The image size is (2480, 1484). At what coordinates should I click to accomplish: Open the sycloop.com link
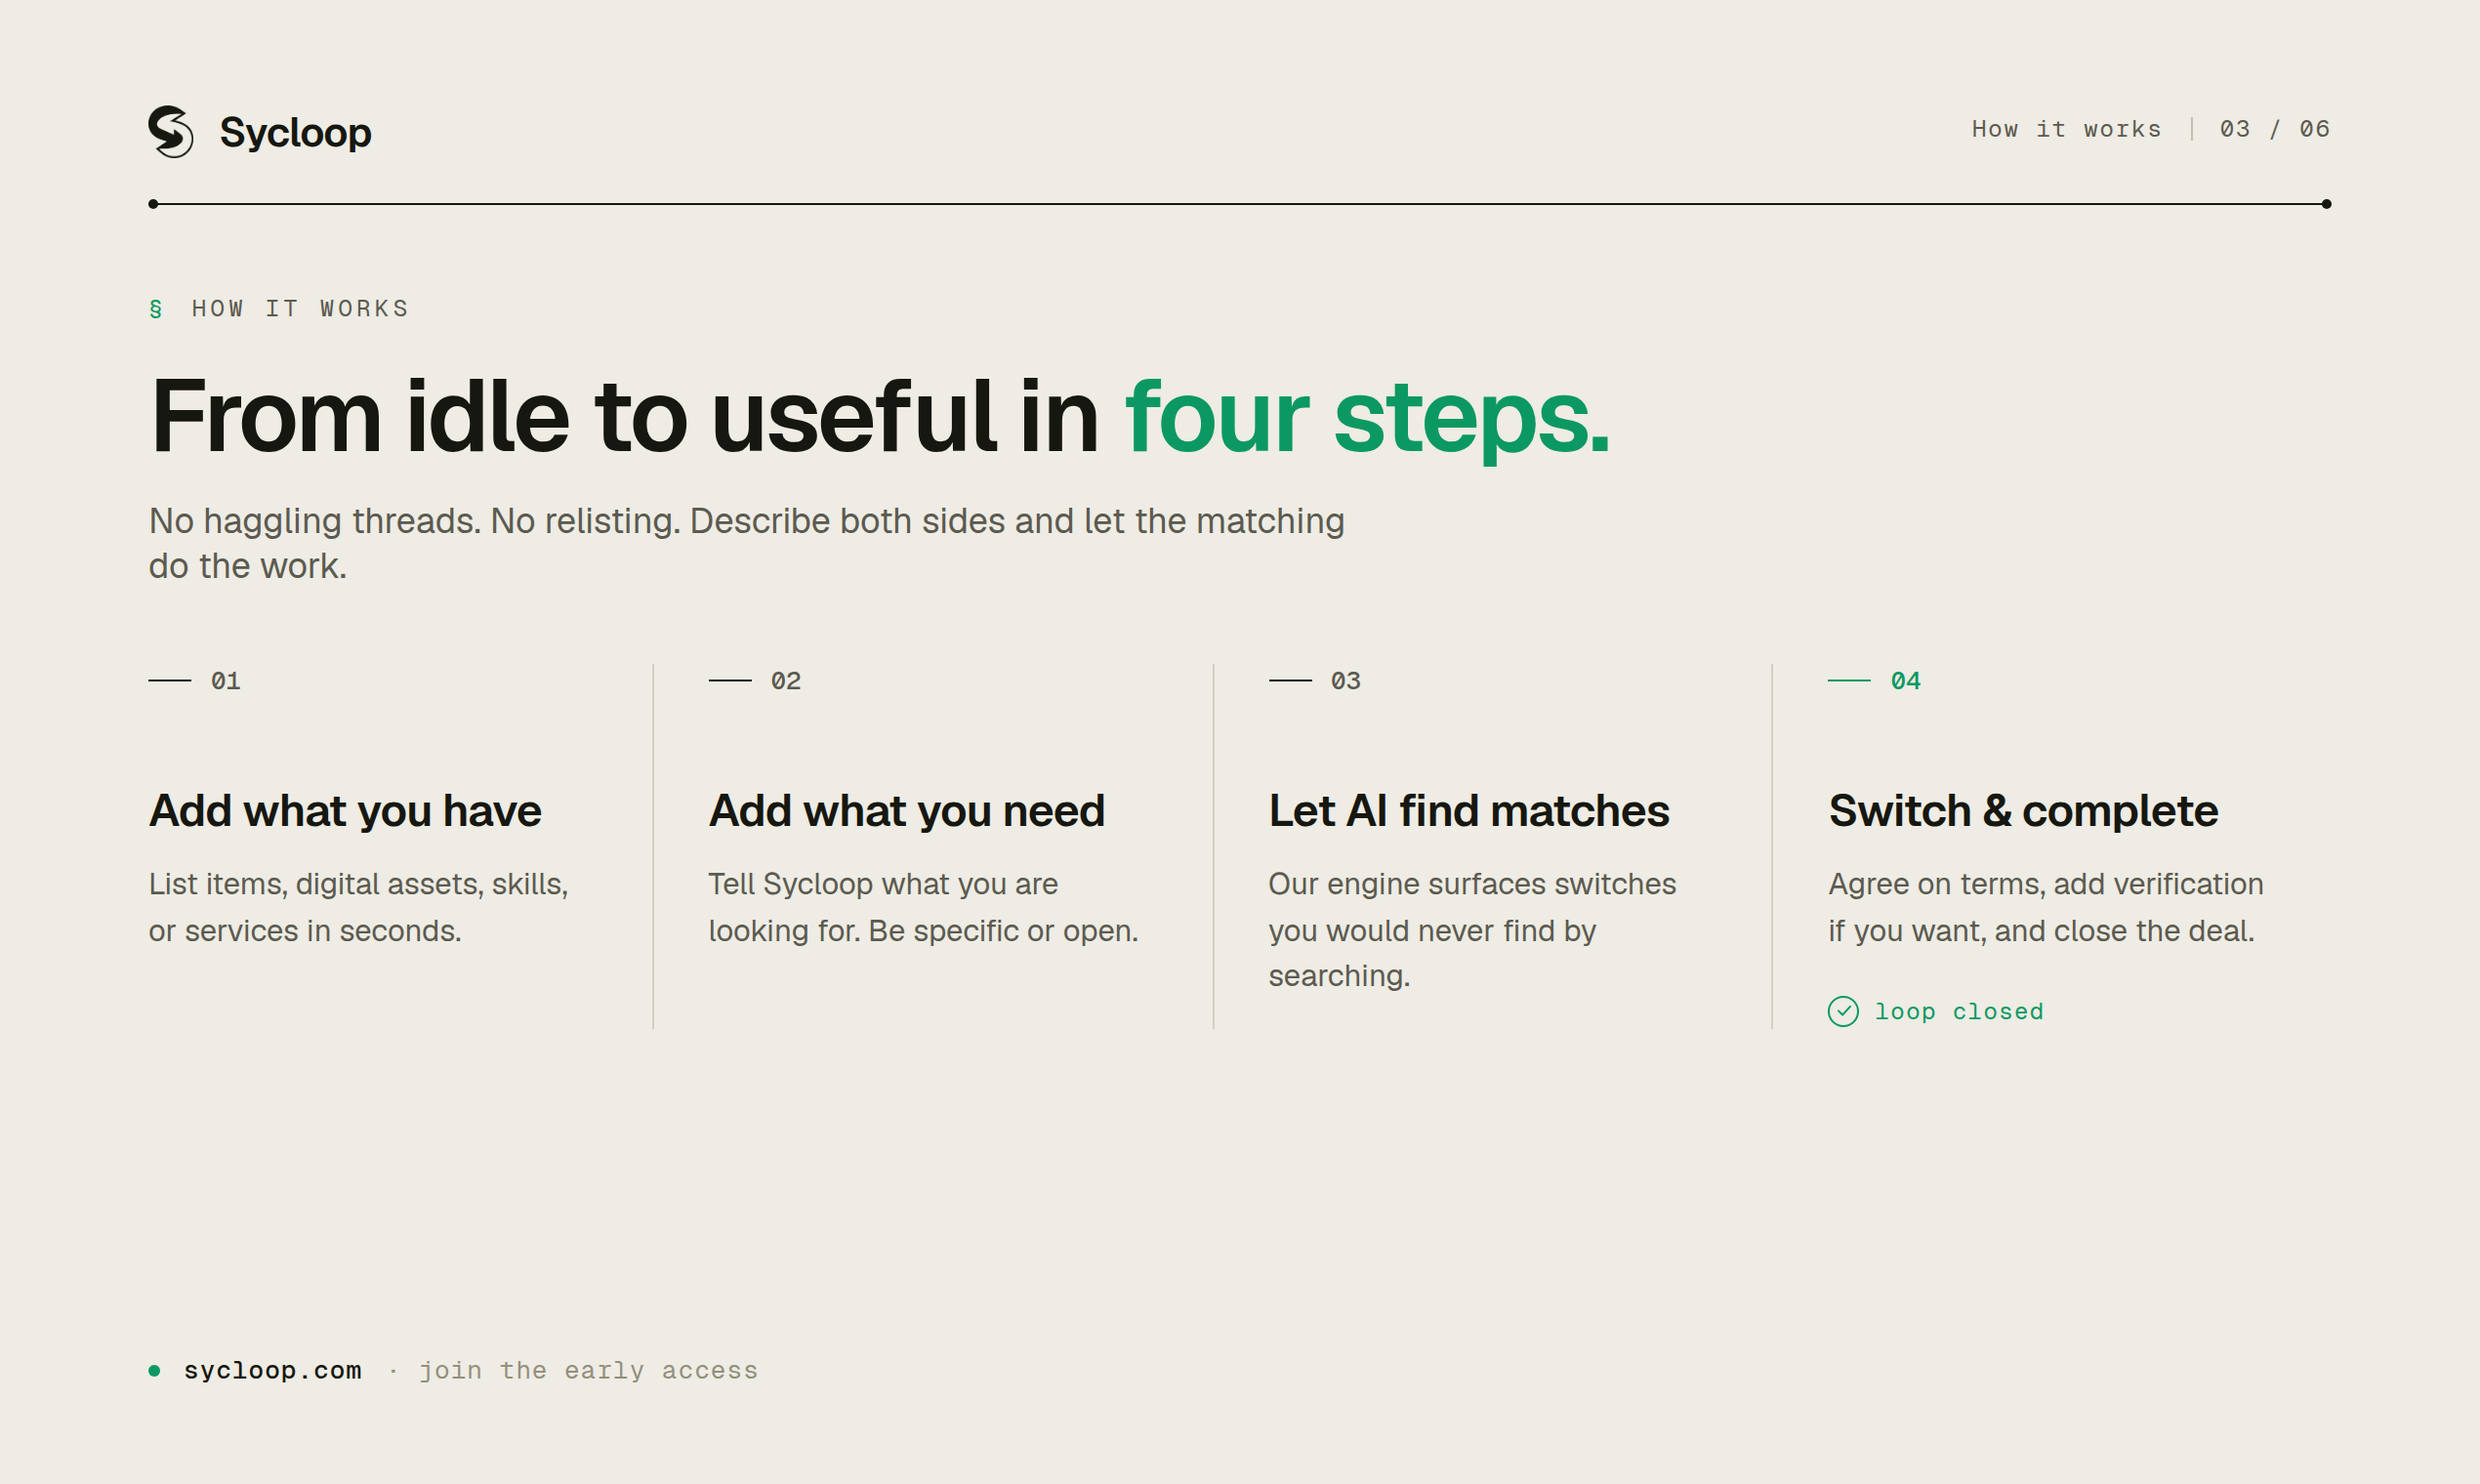pyautogui.click(x=273, y=1371)
